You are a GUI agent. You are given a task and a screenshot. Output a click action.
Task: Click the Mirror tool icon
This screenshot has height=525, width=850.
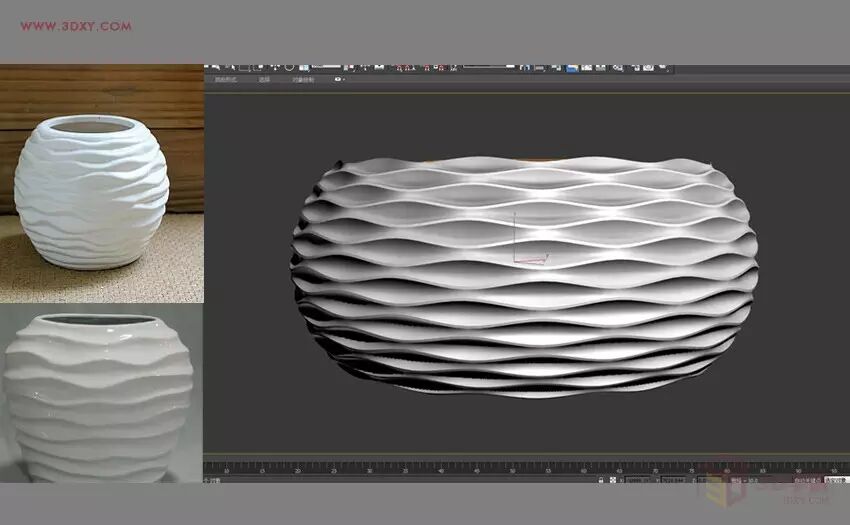click(525, 67)
